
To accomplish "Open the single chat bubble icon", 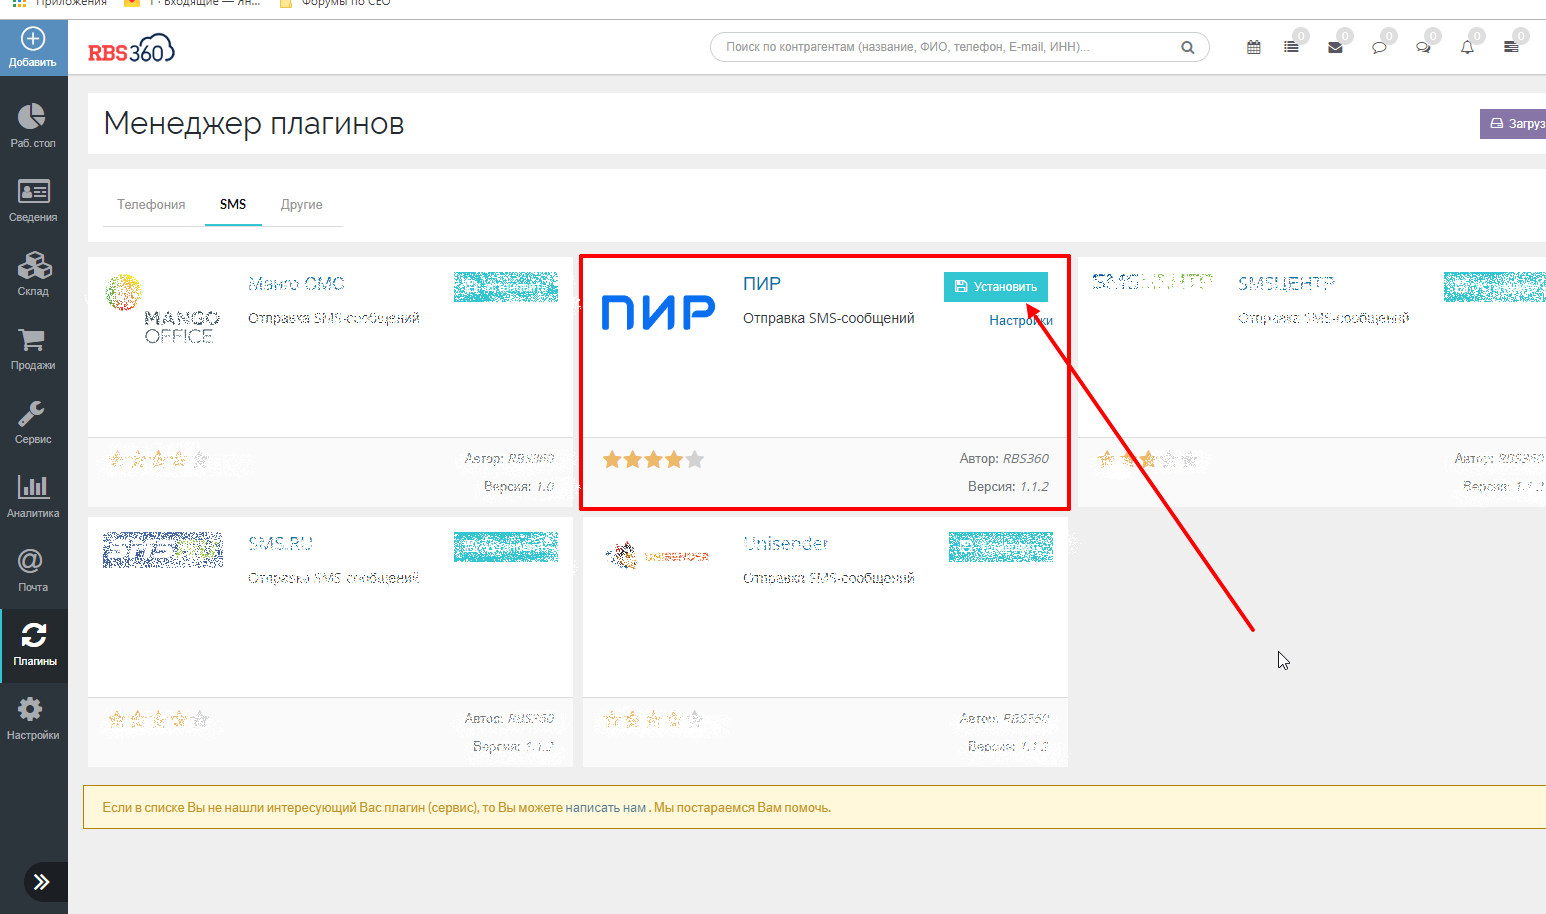I will point(1379,47).
